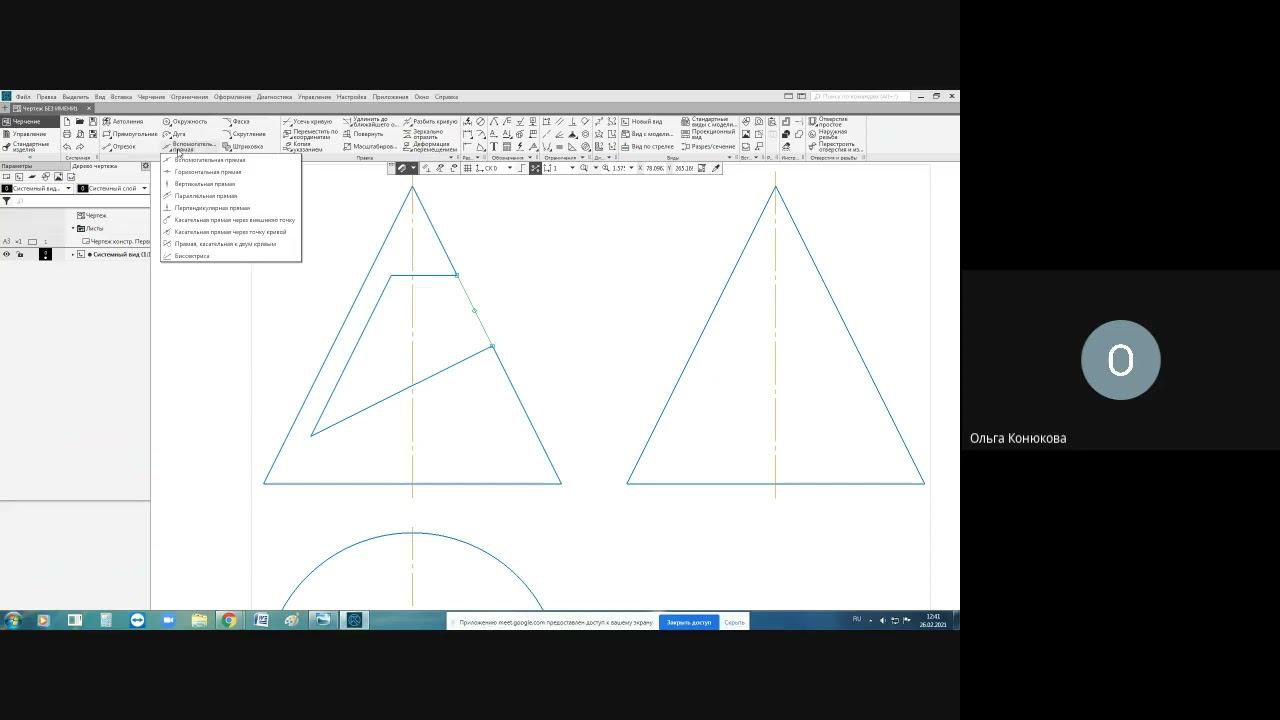The height and width of the screenshot is (720, 1280).
Task: Redo action arrow
Action: pyautogui.click(x=80, y=146)
